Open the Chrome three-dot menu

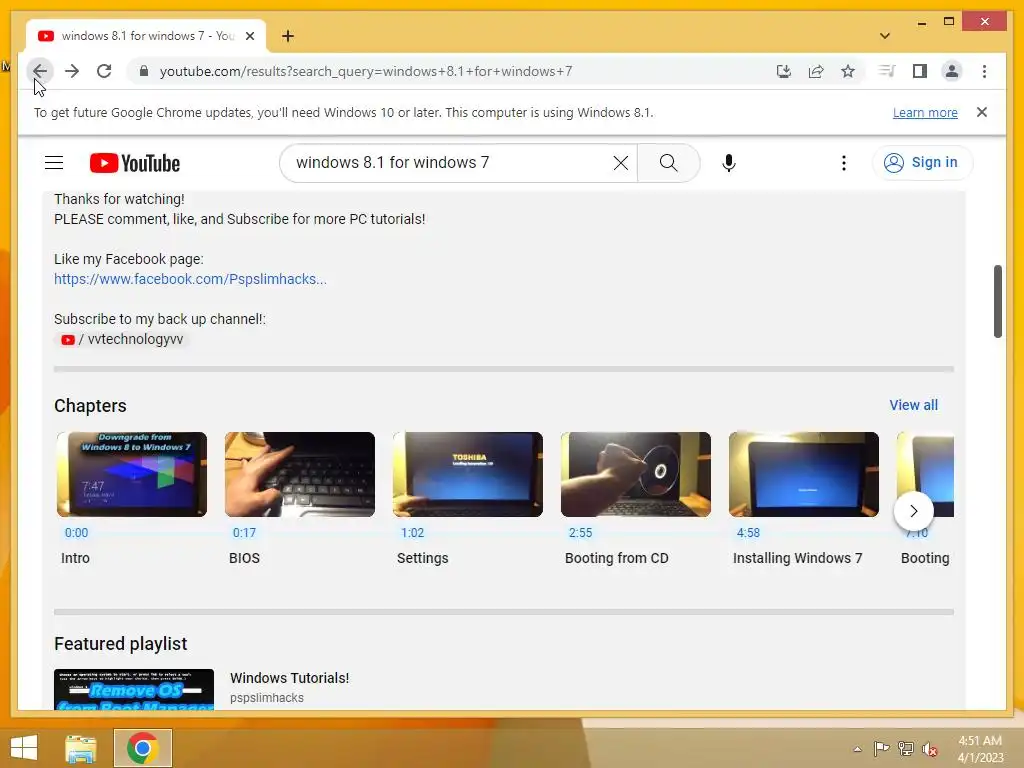coord(984,71)
